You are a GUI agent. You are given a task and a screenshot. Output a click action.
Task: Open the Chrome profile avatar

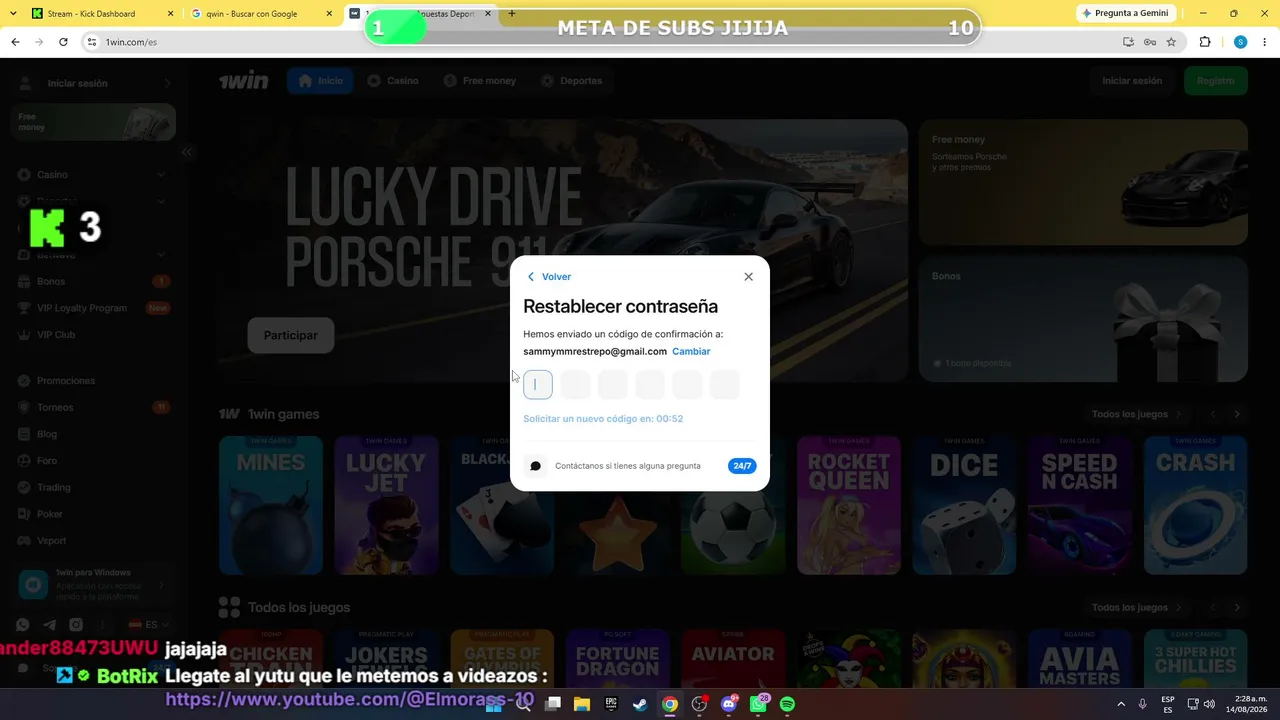1240,42
